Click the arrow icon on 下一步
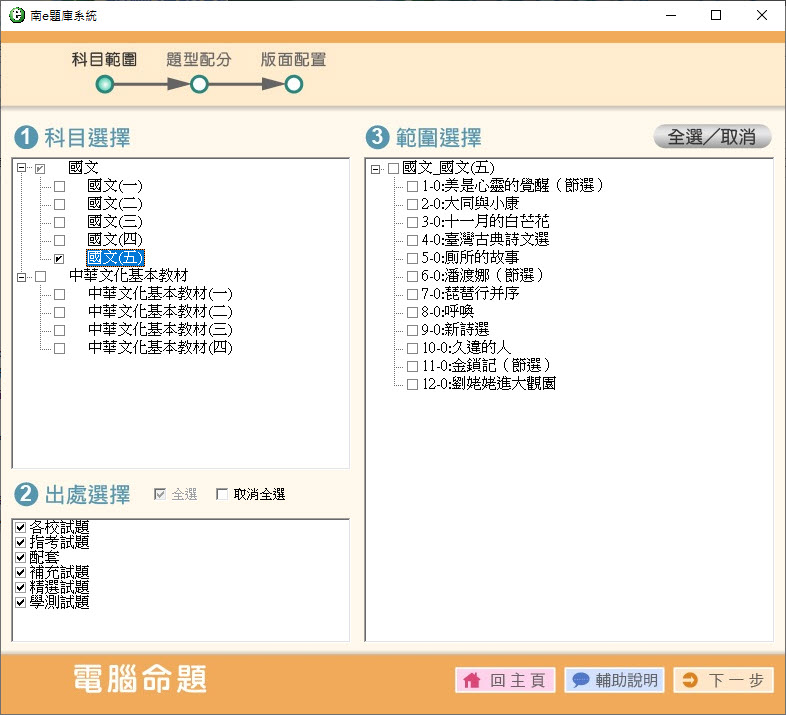This screenshot has height=715, width=786. [689, 681]
